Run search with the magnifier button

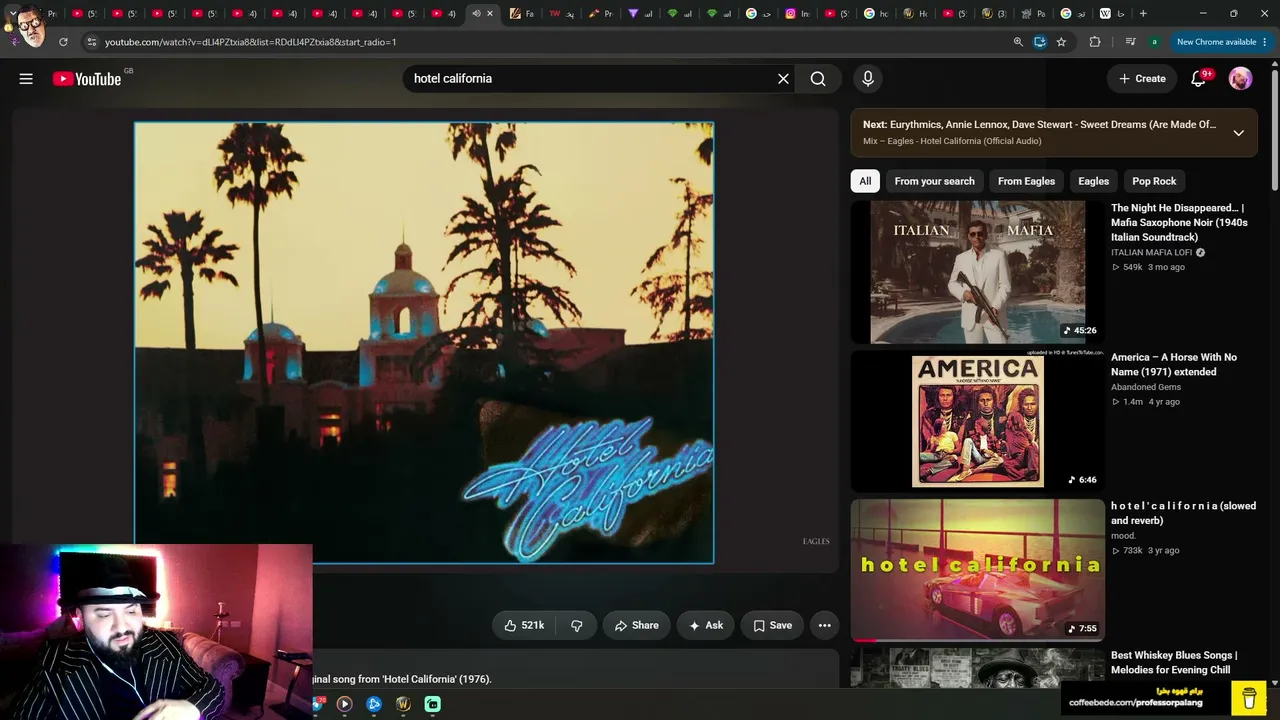click(x=818, y=78)
